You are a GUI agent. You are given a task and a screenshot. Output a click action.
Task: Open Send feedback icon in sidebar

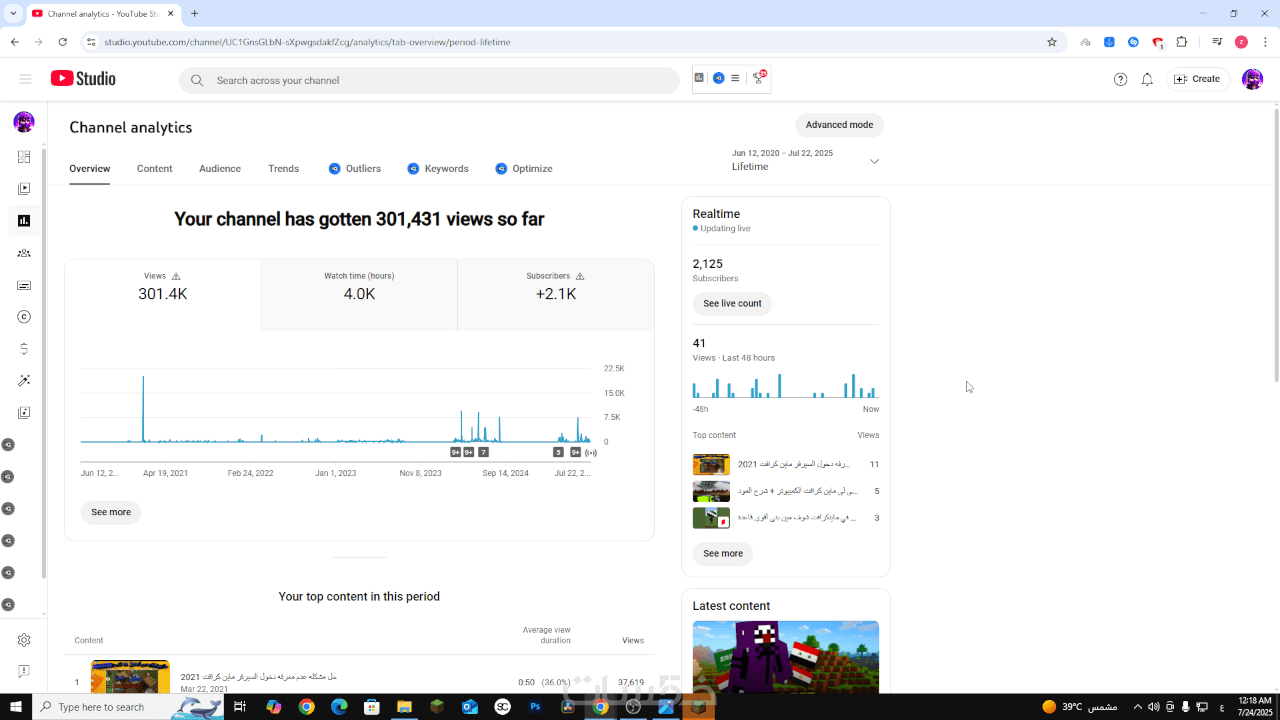pyautogui.click(x=24, y=671)
